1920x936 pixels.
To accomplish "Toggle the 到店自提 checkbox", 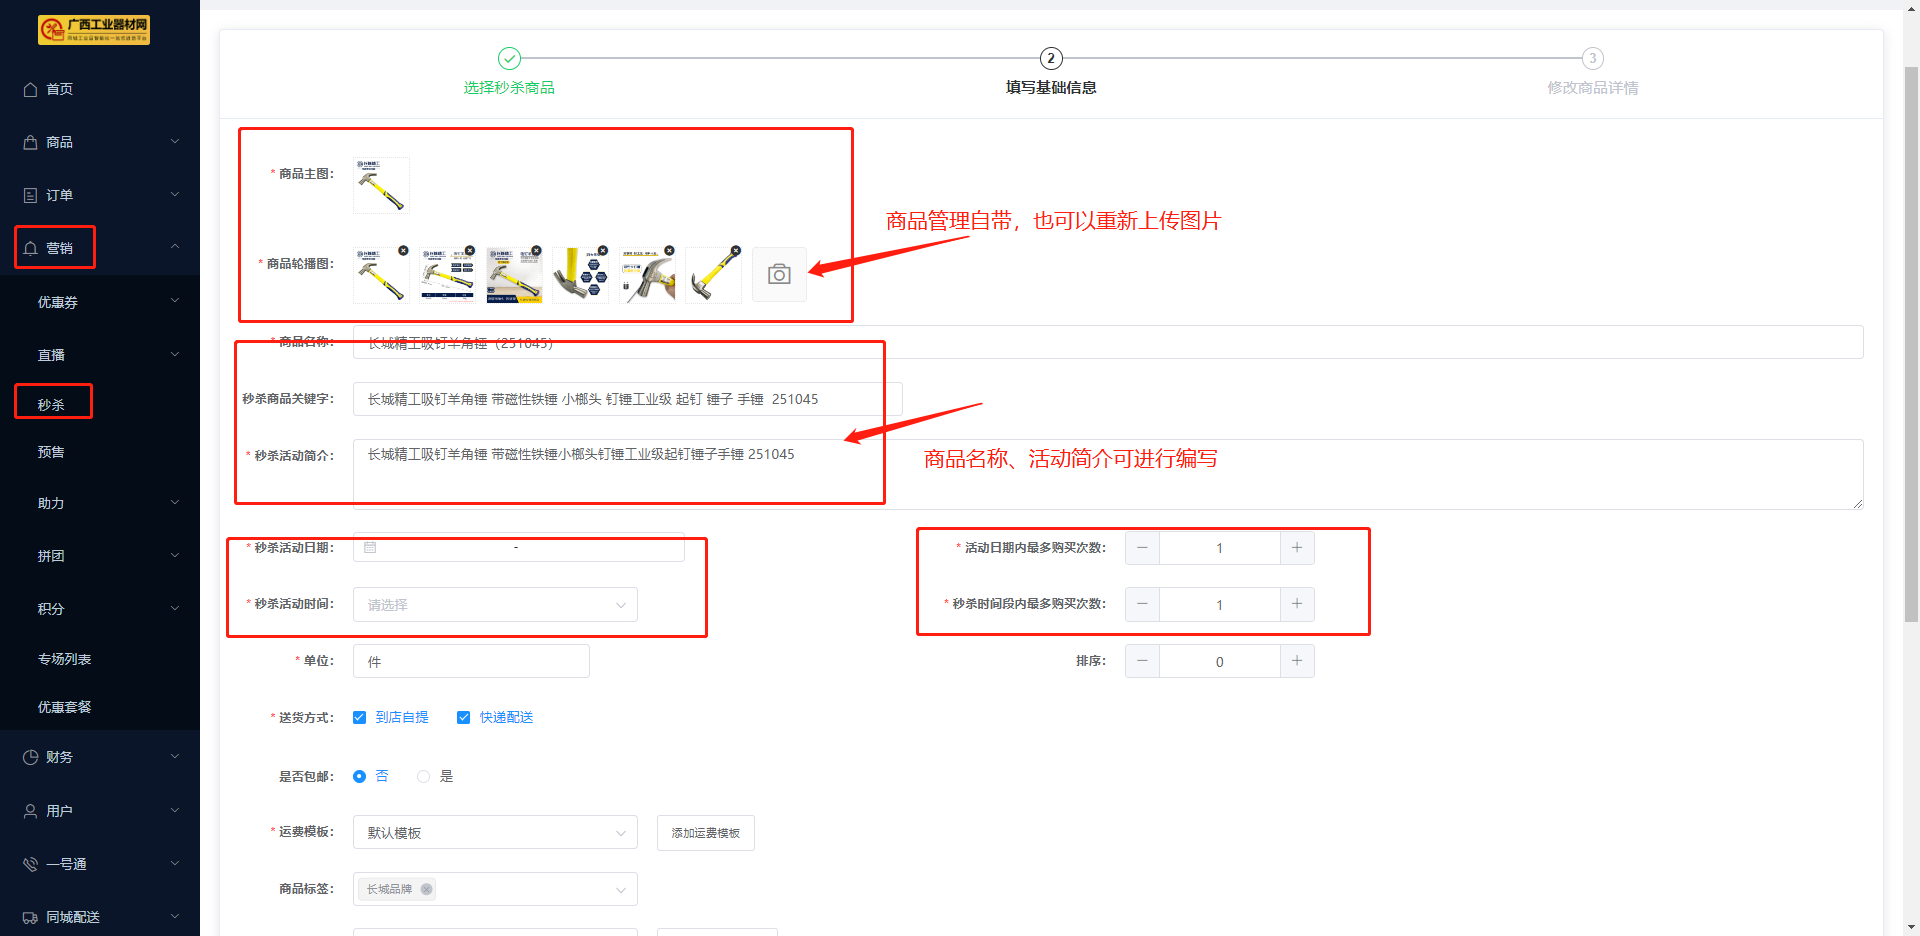I will (x=360, y=718).
